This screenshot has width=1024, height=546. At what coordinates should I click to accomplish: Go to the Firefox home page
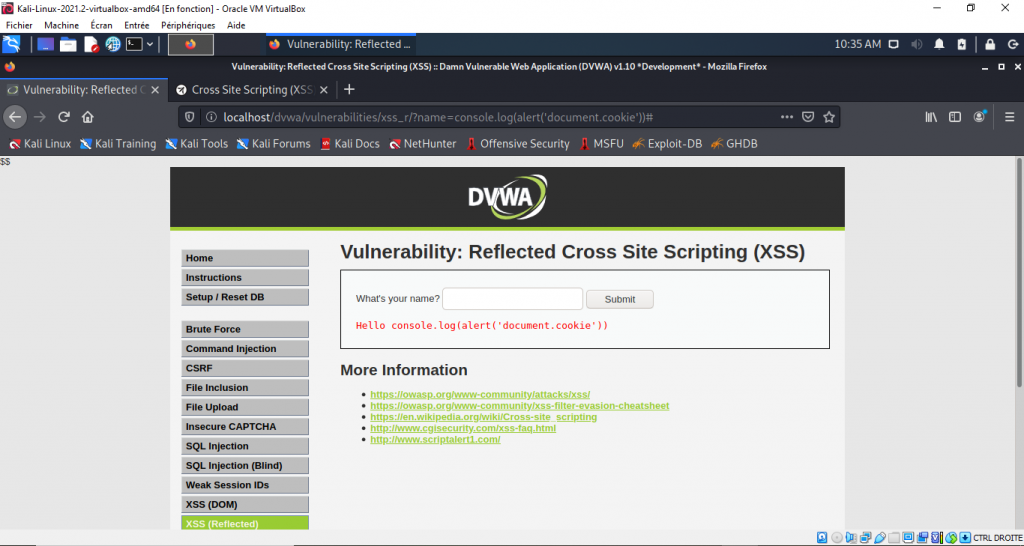point(88,117)
